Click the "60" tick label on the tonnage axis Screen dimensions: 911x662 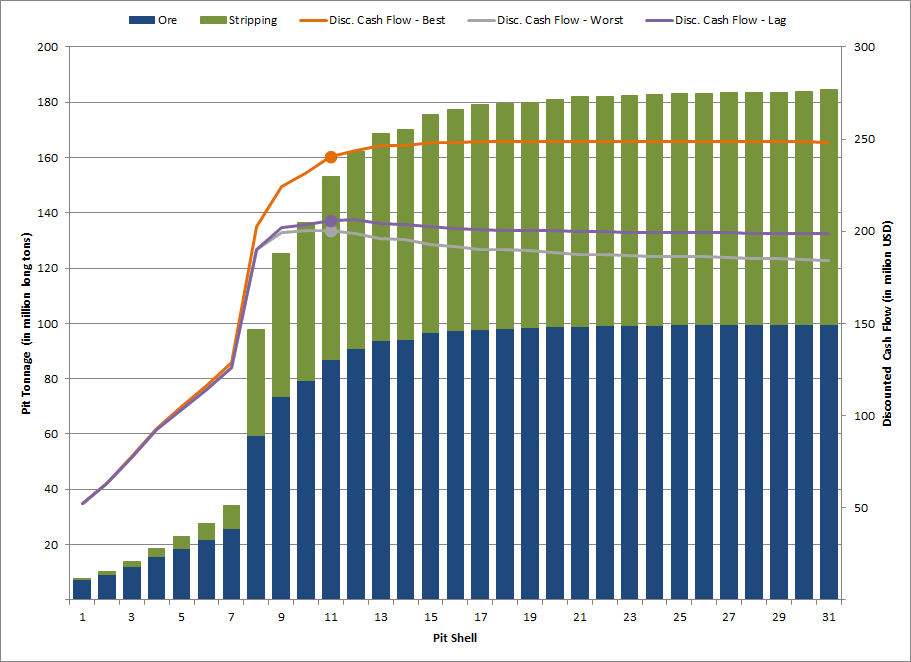[x=51, y=434]
